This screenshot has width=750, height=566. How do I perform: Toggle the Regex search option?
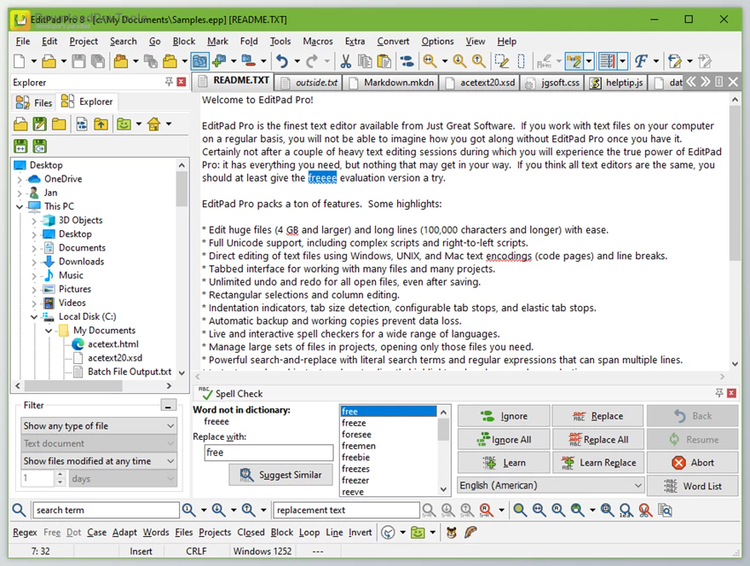click(x=25, y=532)
